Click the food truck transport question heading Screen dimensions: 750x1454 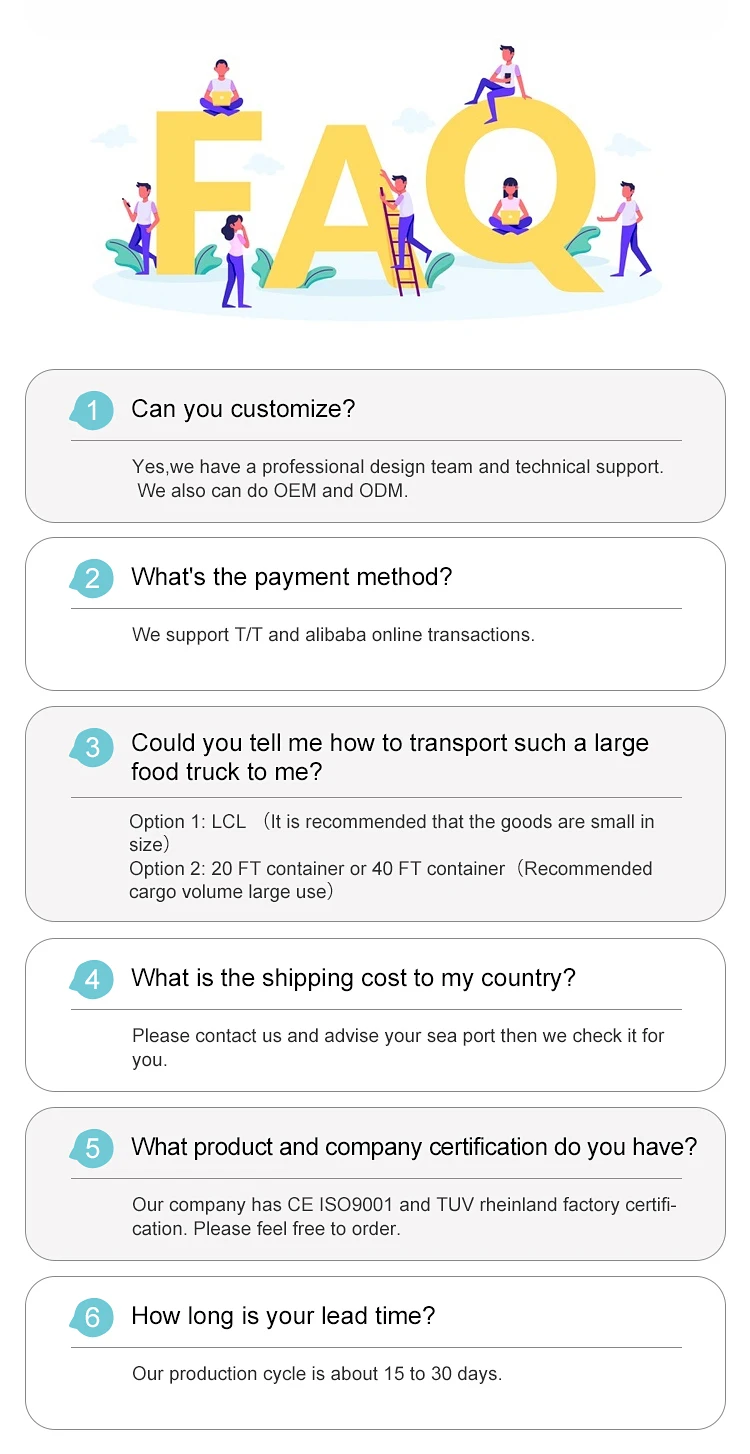pyautogui.click(x=389, y=757)
